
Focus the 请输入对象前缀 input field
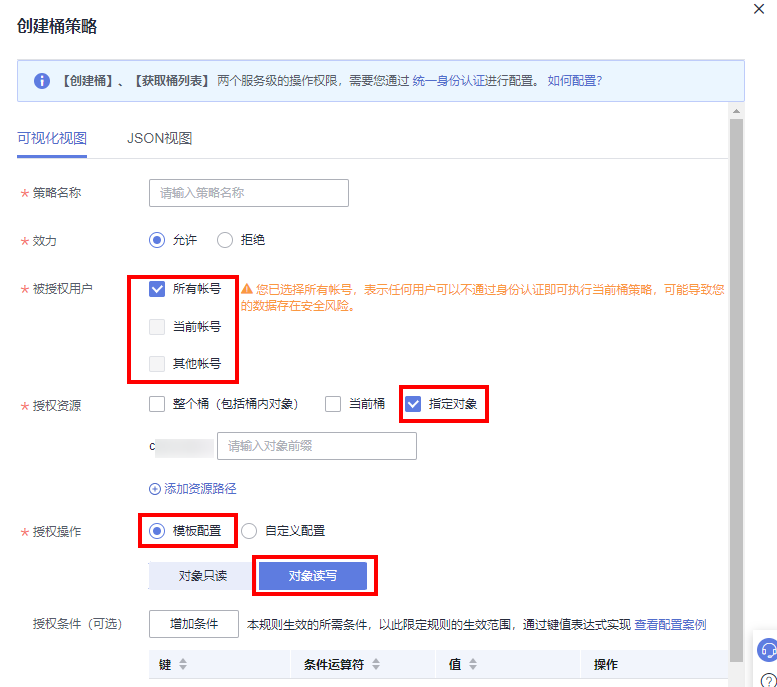click(x=317, y=446)
